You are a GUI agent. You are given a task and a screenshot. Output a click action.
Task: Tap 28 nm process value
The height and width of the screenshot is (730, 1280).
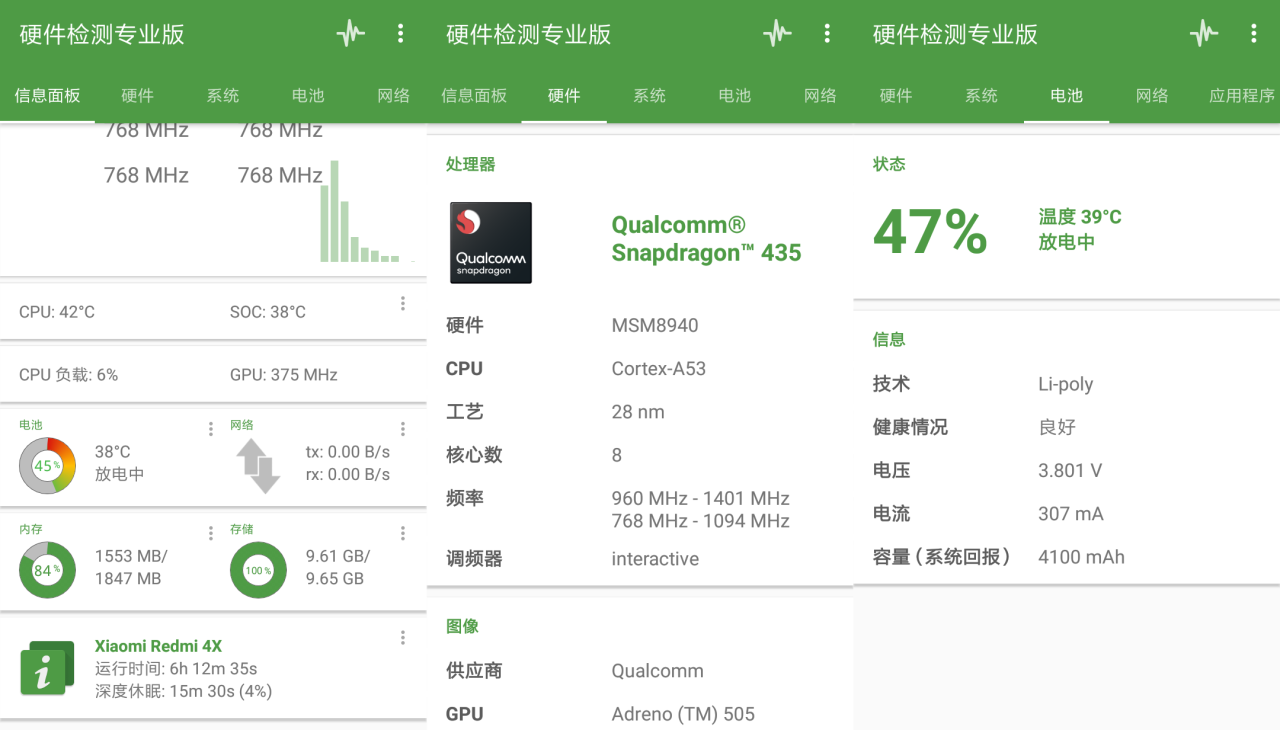pos(638,411)
